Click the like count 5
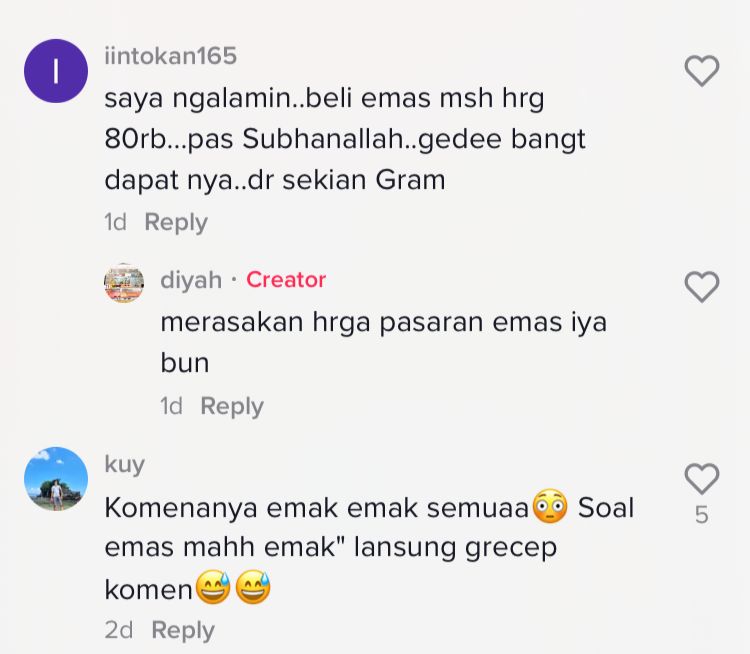Image resolution: width=750 pixels, height=654 pixels. point(701,515)
